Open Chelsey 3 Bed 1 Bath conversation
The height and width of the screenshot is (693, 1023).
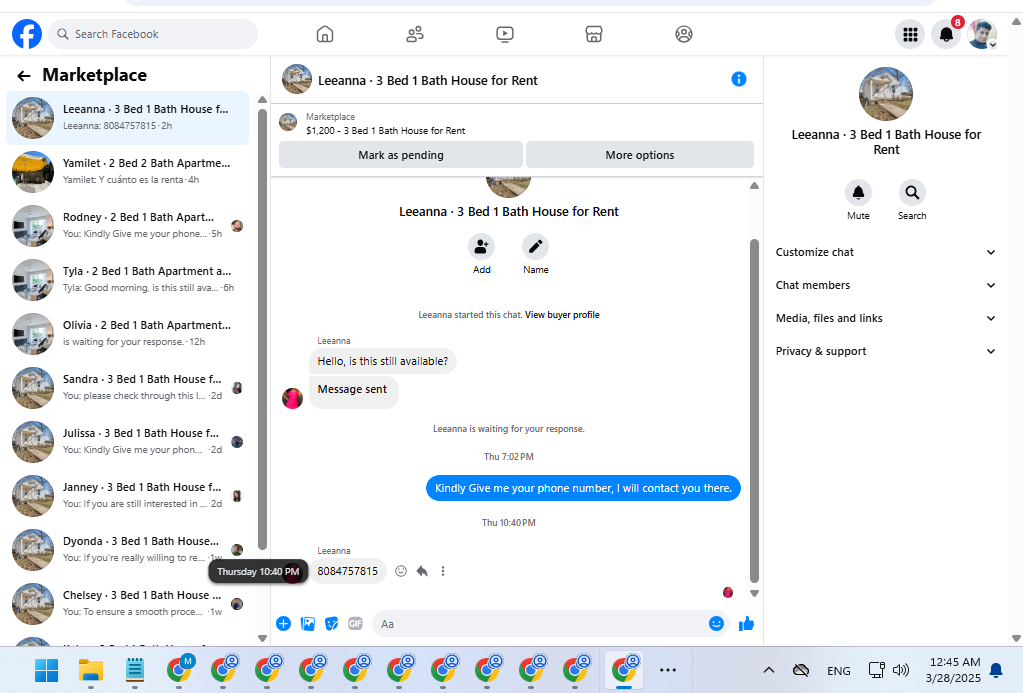click(127, 604)
